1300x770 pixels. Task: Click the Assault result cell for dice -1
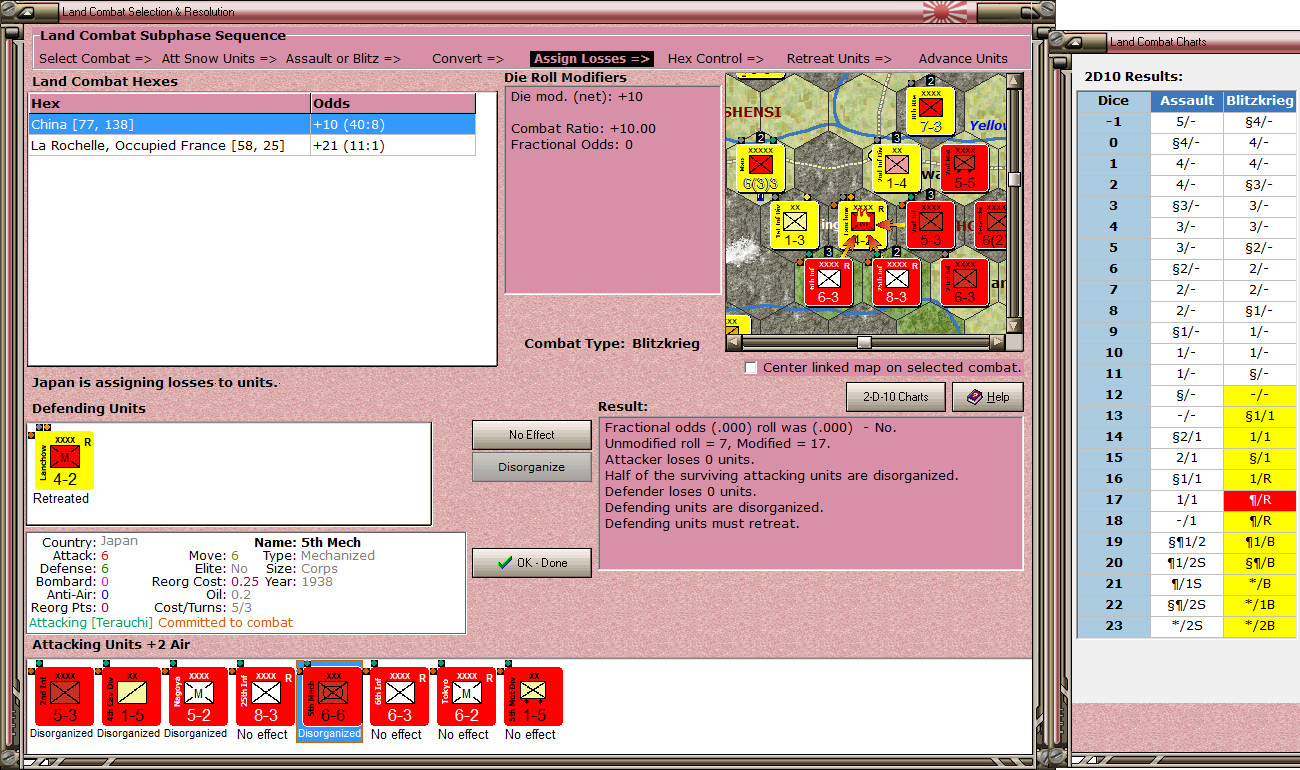click(1186, 121)
